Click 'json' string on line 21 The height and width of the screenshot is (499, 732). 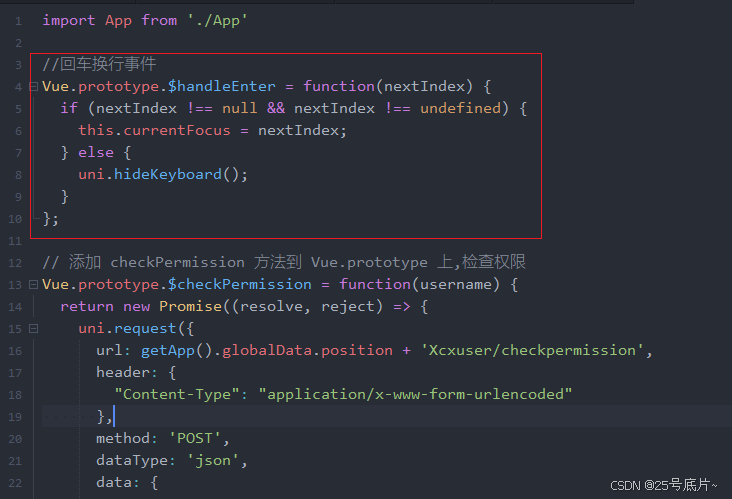tap(213, 461)
